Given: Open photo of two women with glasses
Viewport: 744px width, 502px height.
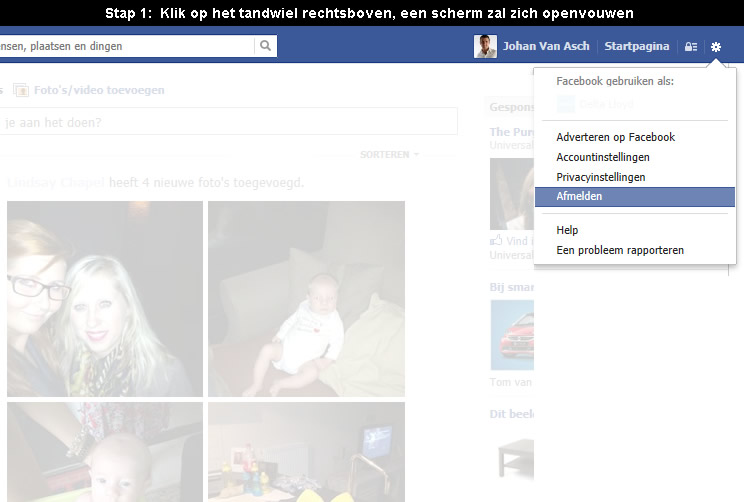Looking at the screenshot, I should (x=105, y=298).
